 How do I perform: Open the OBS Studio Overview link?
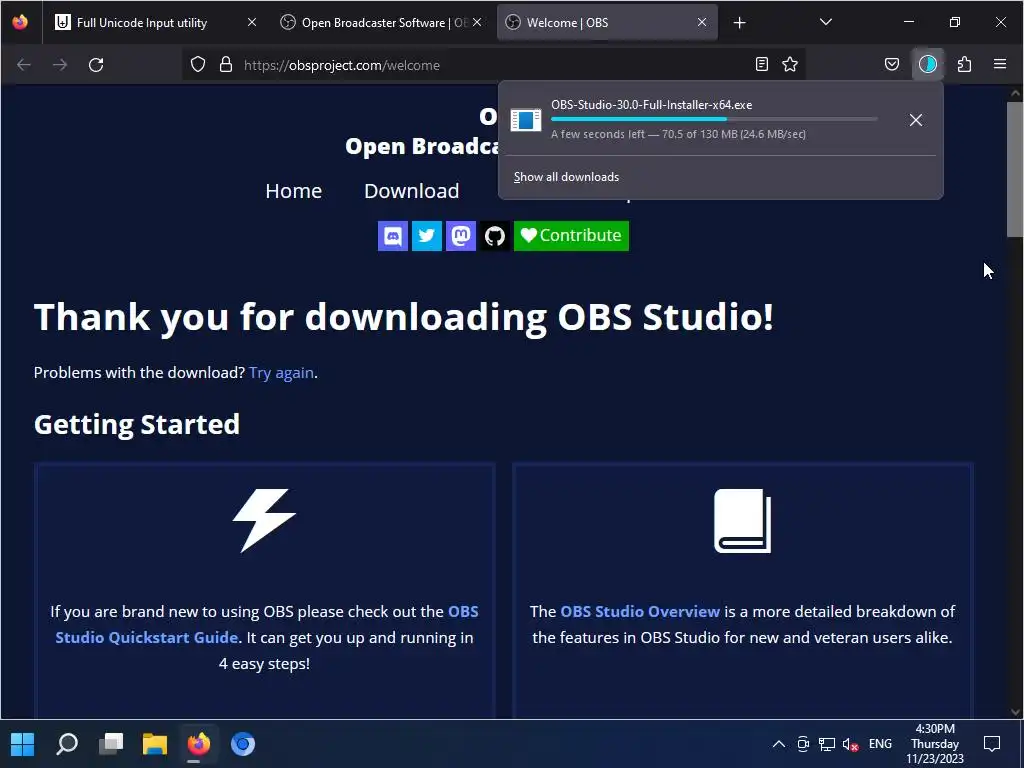[x=640, y=611]
